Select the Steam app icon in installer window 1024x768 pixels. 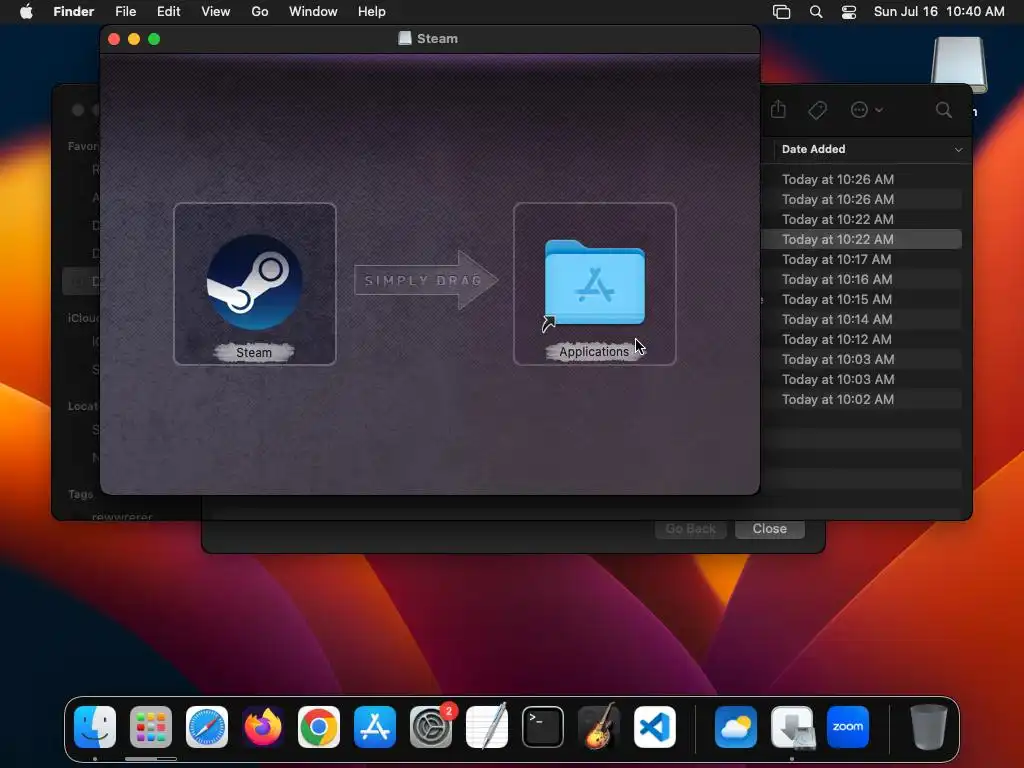pos(255,282)
